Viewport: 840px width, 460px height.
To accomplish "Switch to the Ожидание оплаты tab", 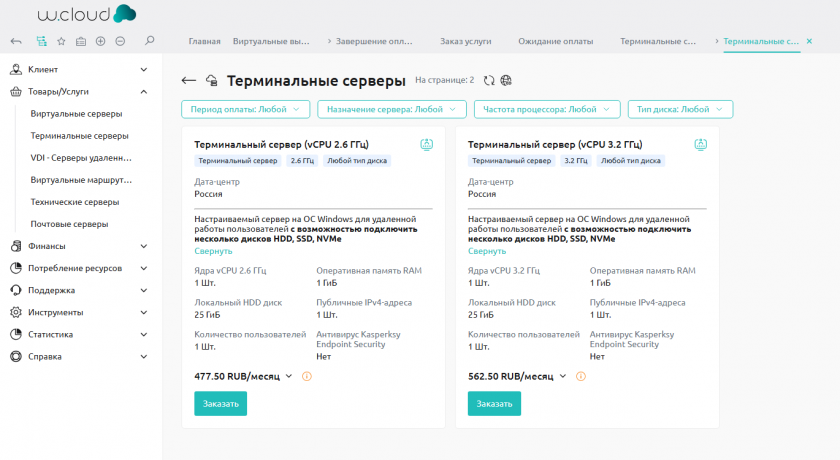I will click(x=555, y=41).
